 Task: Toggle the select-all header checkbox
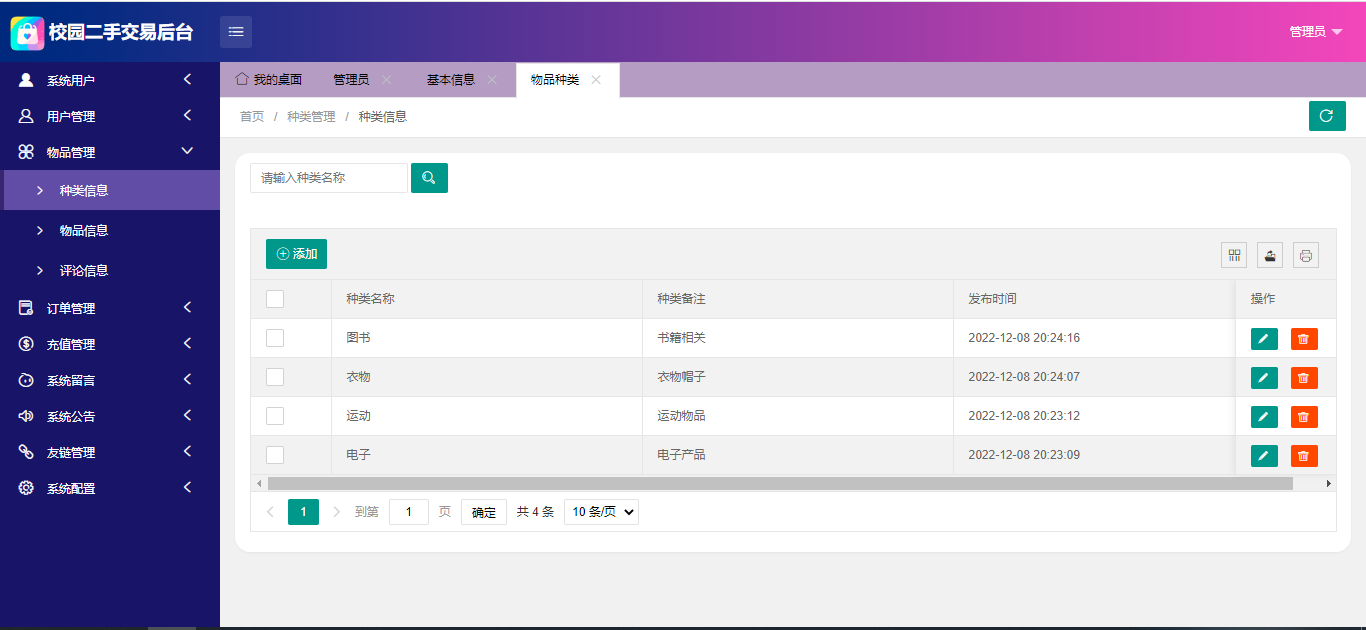[x=275, y=299]
